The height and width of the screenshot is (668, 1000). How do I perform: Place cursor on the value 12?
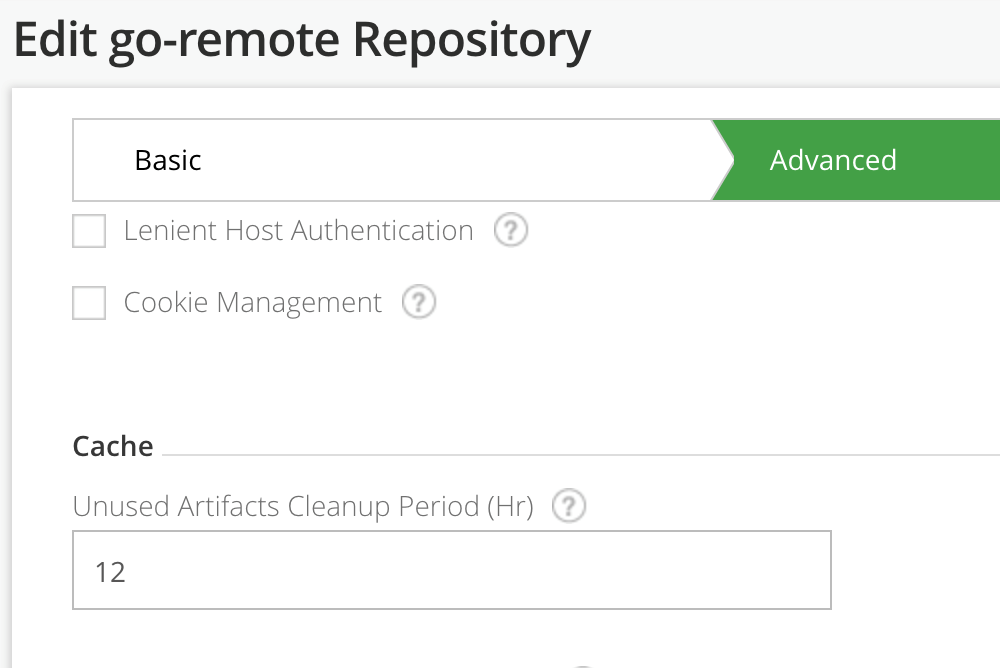tap(110, 572)
